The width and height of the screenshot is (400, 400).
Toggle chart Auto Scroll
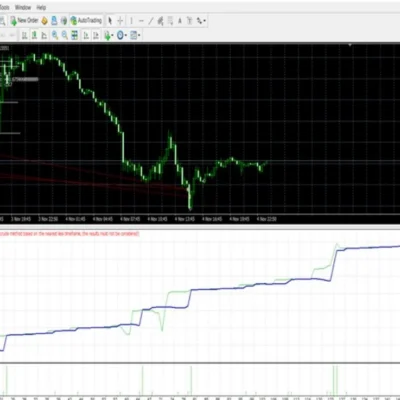click(86, 35)
